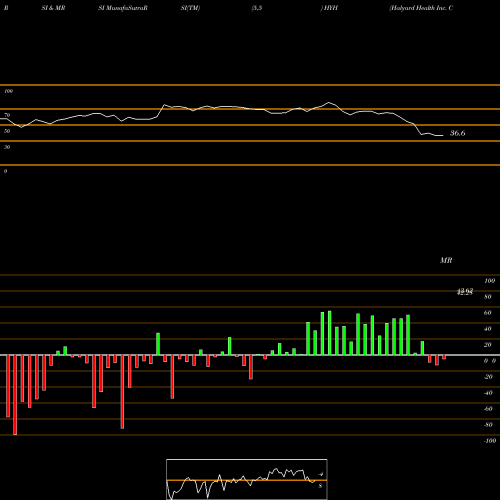Click the 50 level label on RSI axis
This screenshot has height=500, width=500.
pyautogui.click(x=7, y=131)
